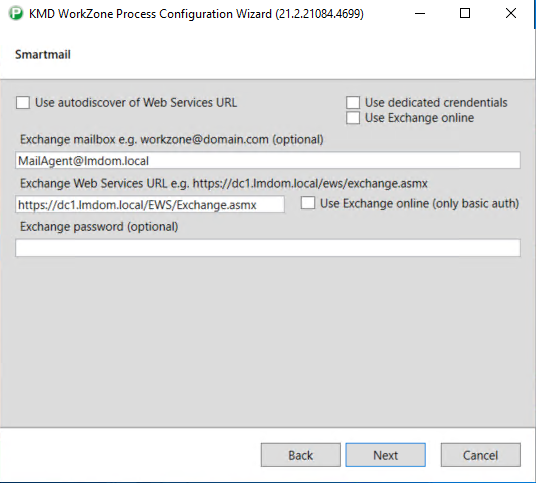
Task: Click the green WorkZone Process app icon
Action: tap(16, 14)
